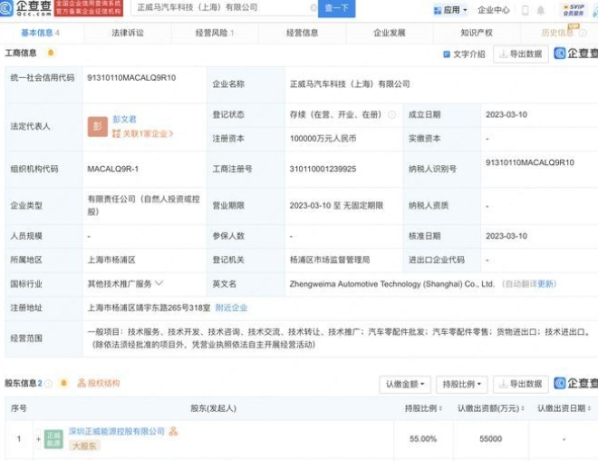Click 导出数据 button in 工商信息 section
The image size is (598, 461).
coord(521,54)
